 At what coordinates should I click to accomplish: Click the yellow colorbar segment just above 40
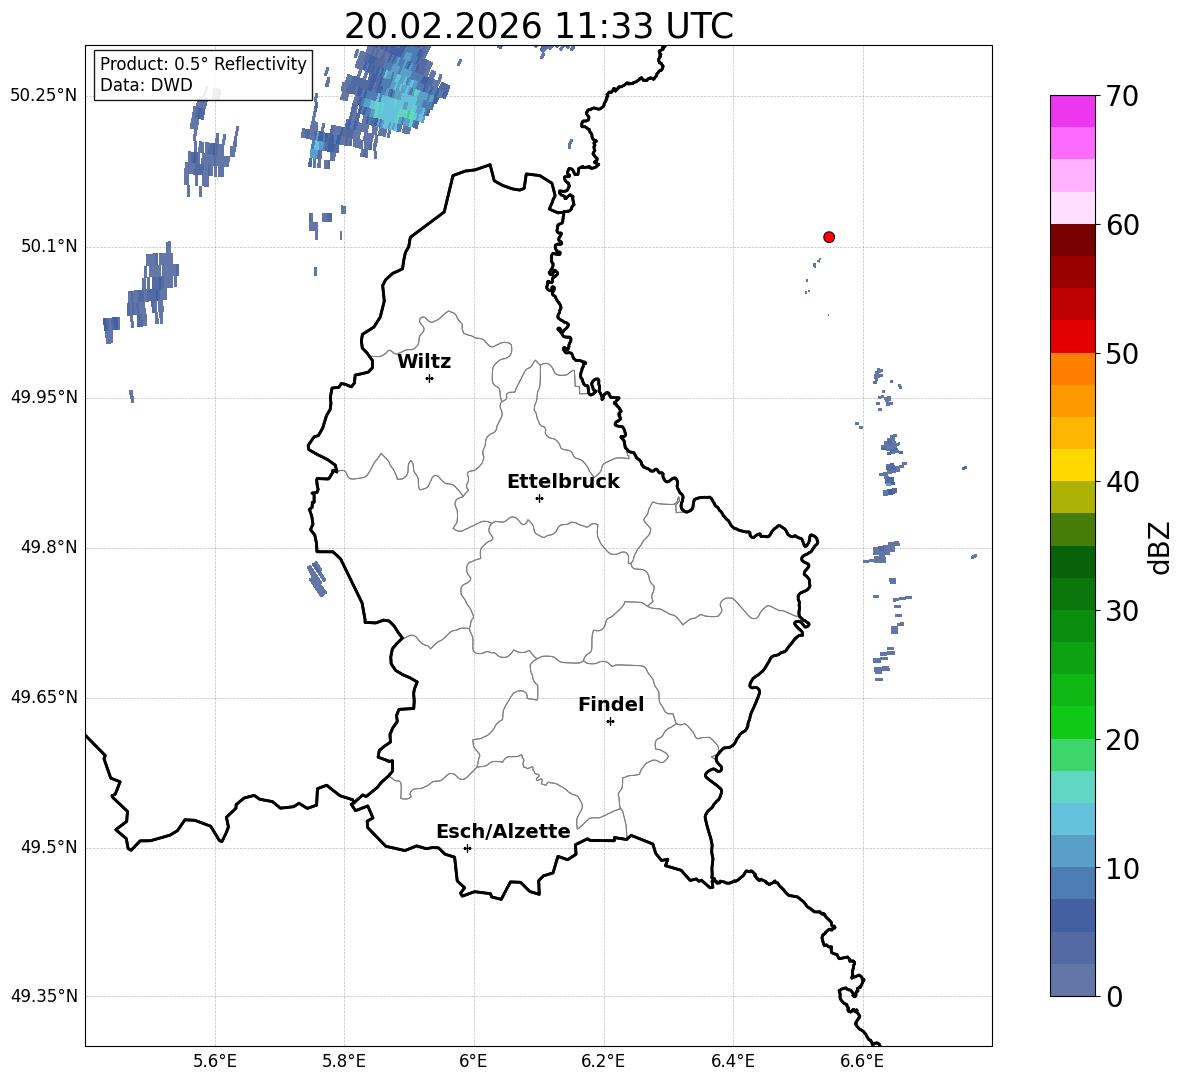coord(1072,465)
